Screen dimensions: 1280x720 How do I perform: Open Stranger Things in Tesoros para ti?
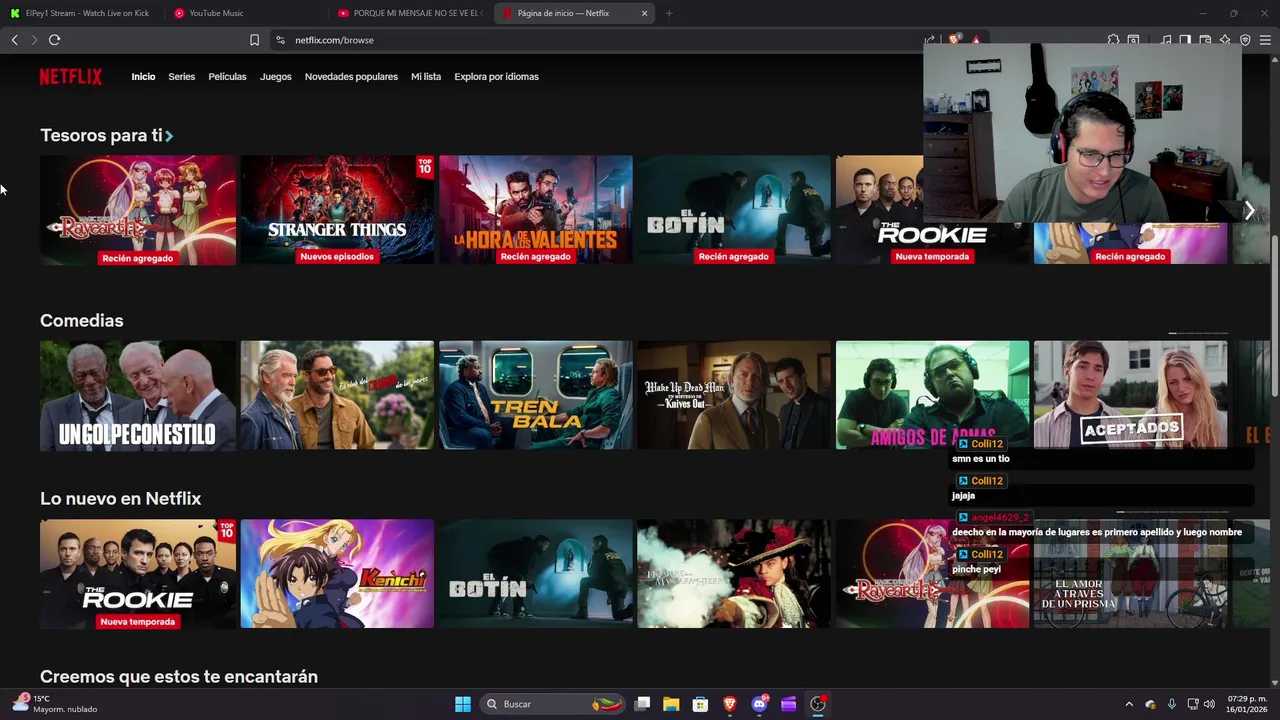click(337, 210)
